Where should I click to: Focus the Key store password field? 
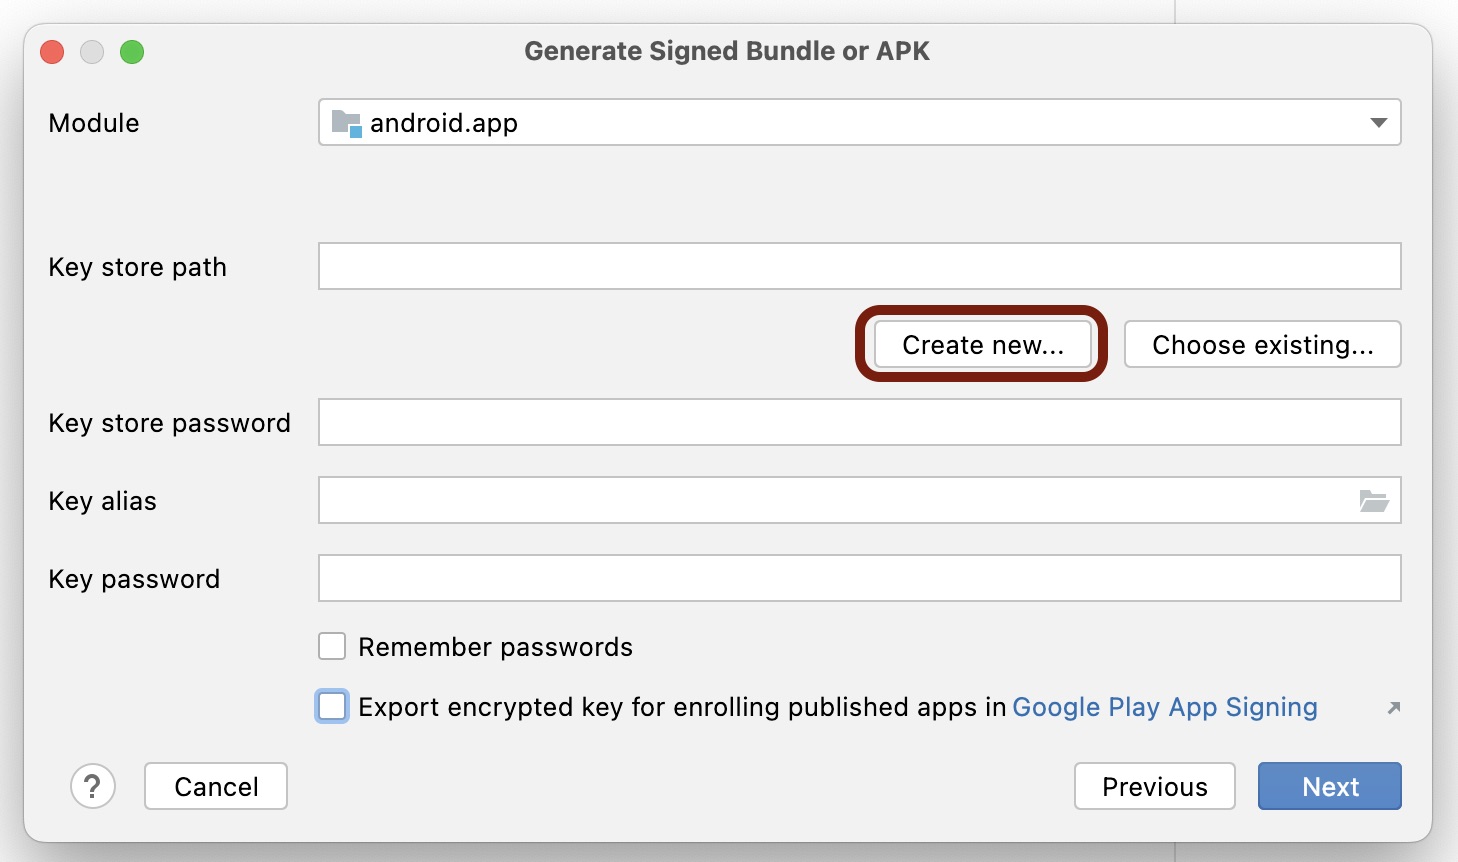pos(858,422)
